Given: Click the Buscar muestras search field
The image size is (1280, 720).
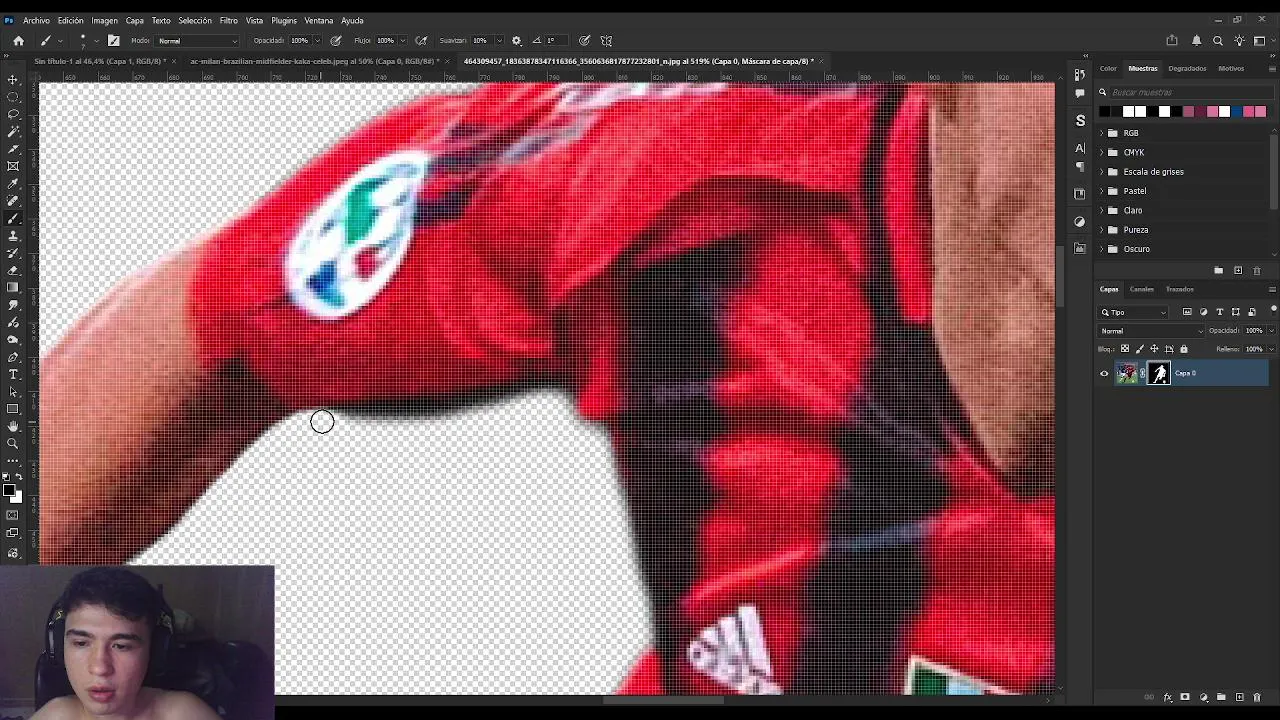Looking at the screenshot, I should [1190, 92].
